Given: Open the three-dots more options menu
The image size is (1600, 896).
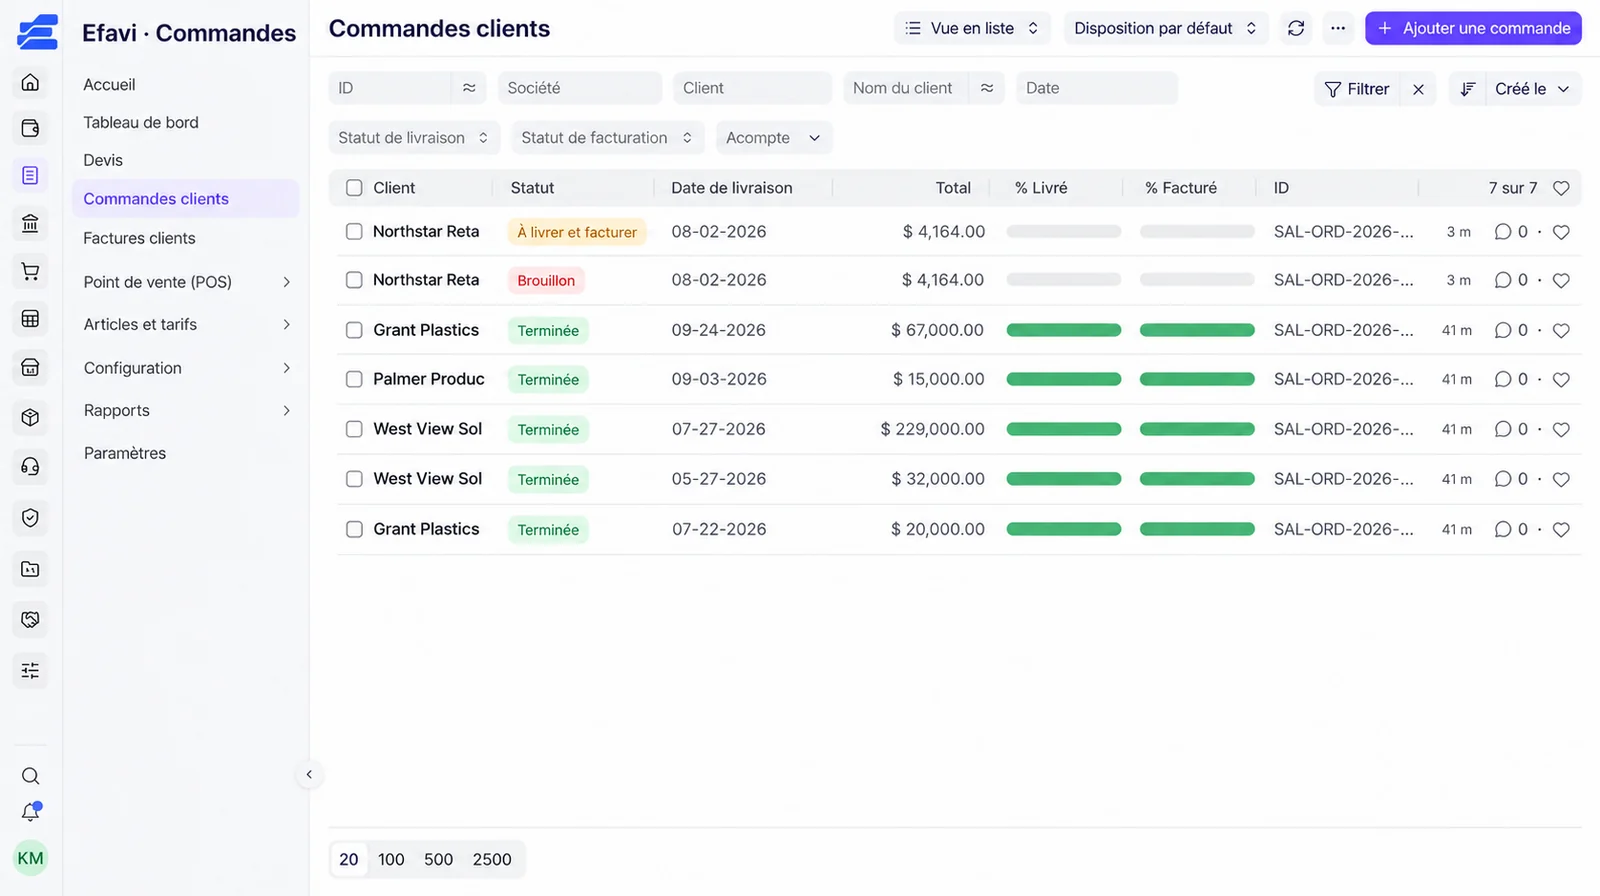Looking at the screenshot, I should tap(1338, 28).
